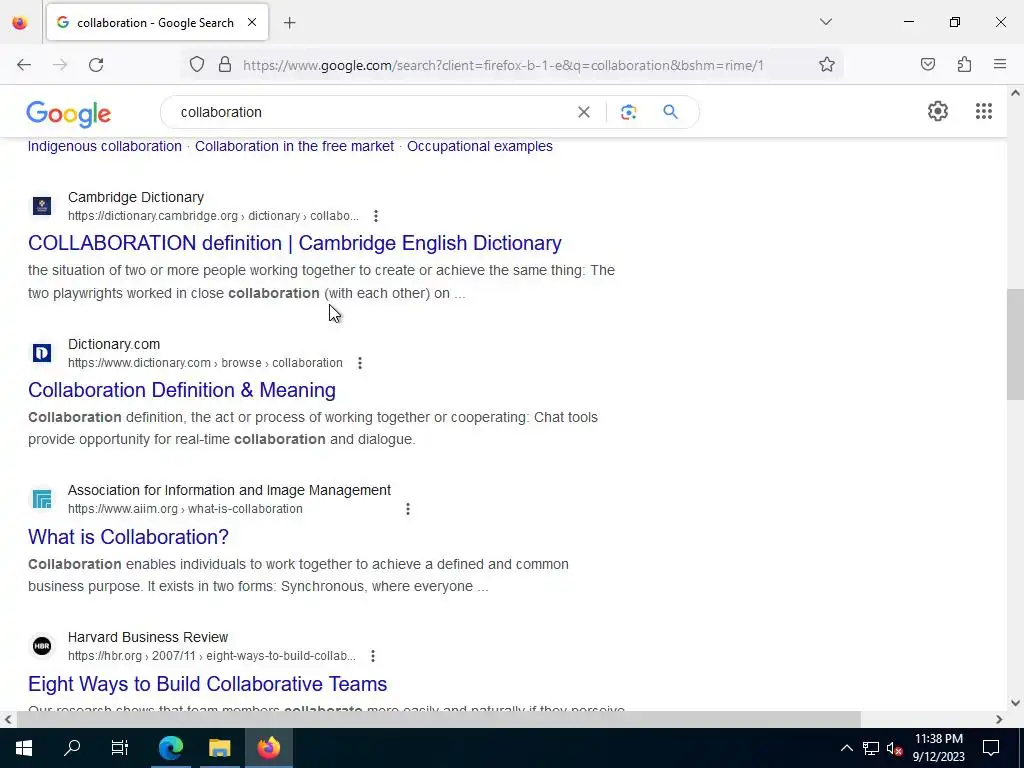Screen dimensions: 1024x768
Task: Click the AIIM site favicon
Action: click(42, 500)
